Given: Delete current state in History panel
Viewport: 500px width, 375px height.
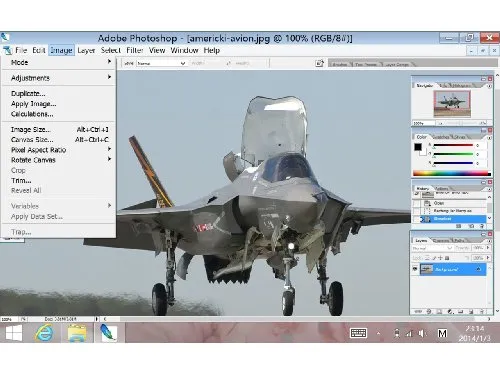Looking at the screenshot, I should coord(482,226).
